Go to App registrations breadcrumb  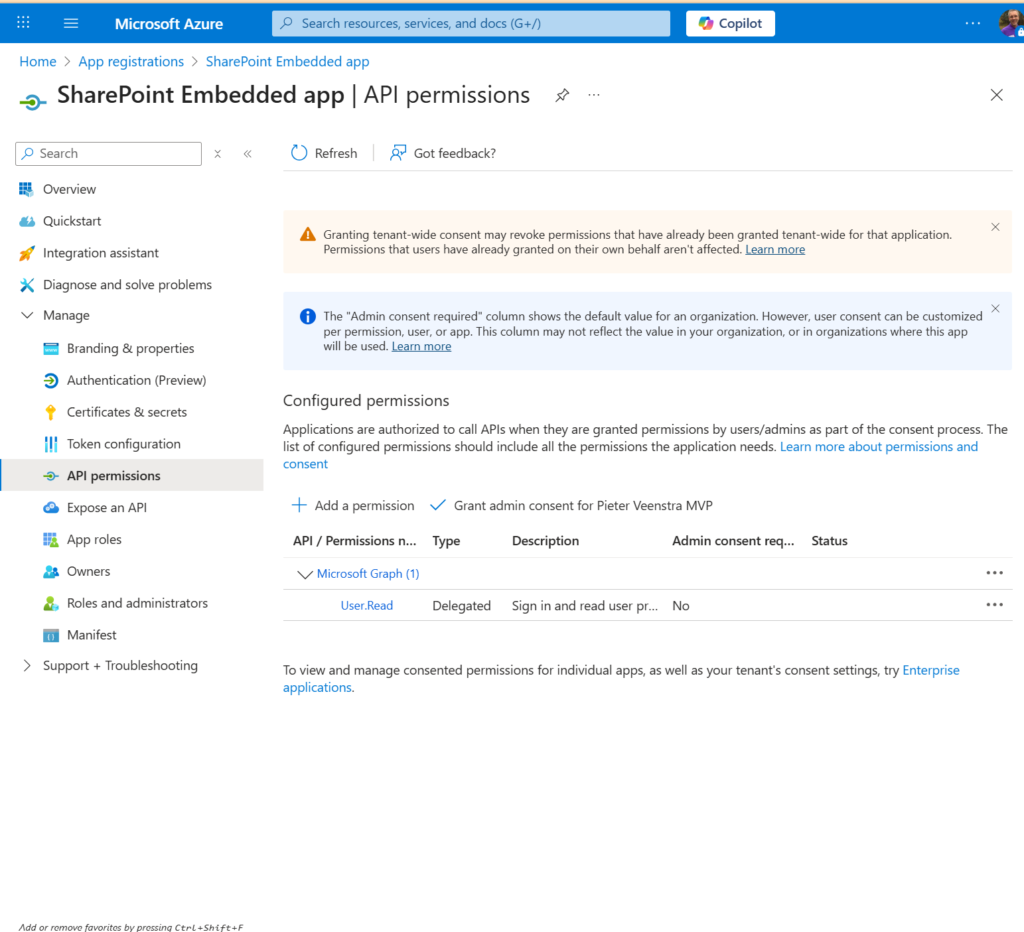(x=131, y=61)
